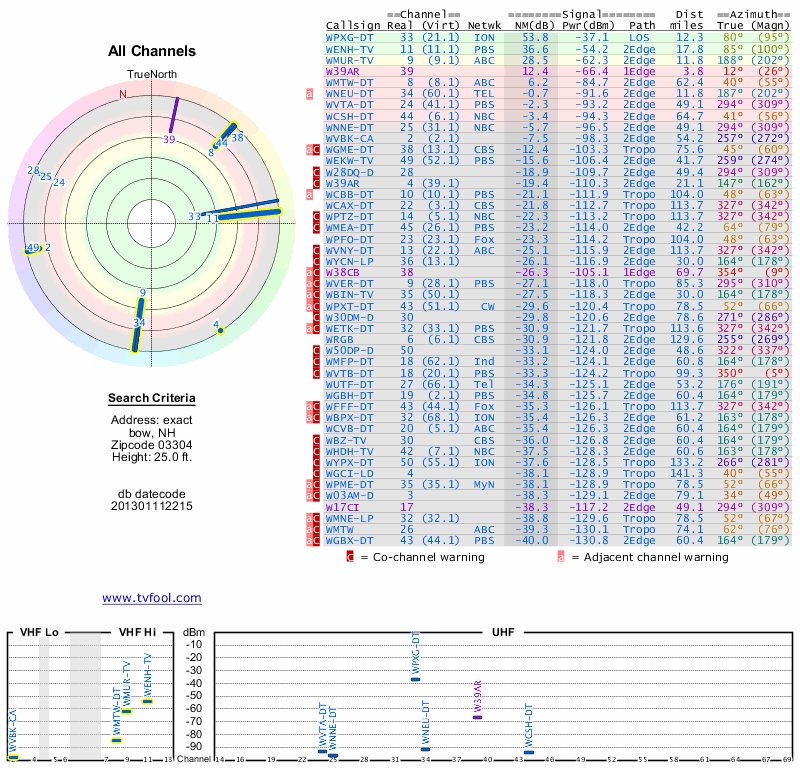This screenshot has height=768, width=800.
Task: Select the WMTW-DT callsign in table
Action: click(x=349, y=83)
